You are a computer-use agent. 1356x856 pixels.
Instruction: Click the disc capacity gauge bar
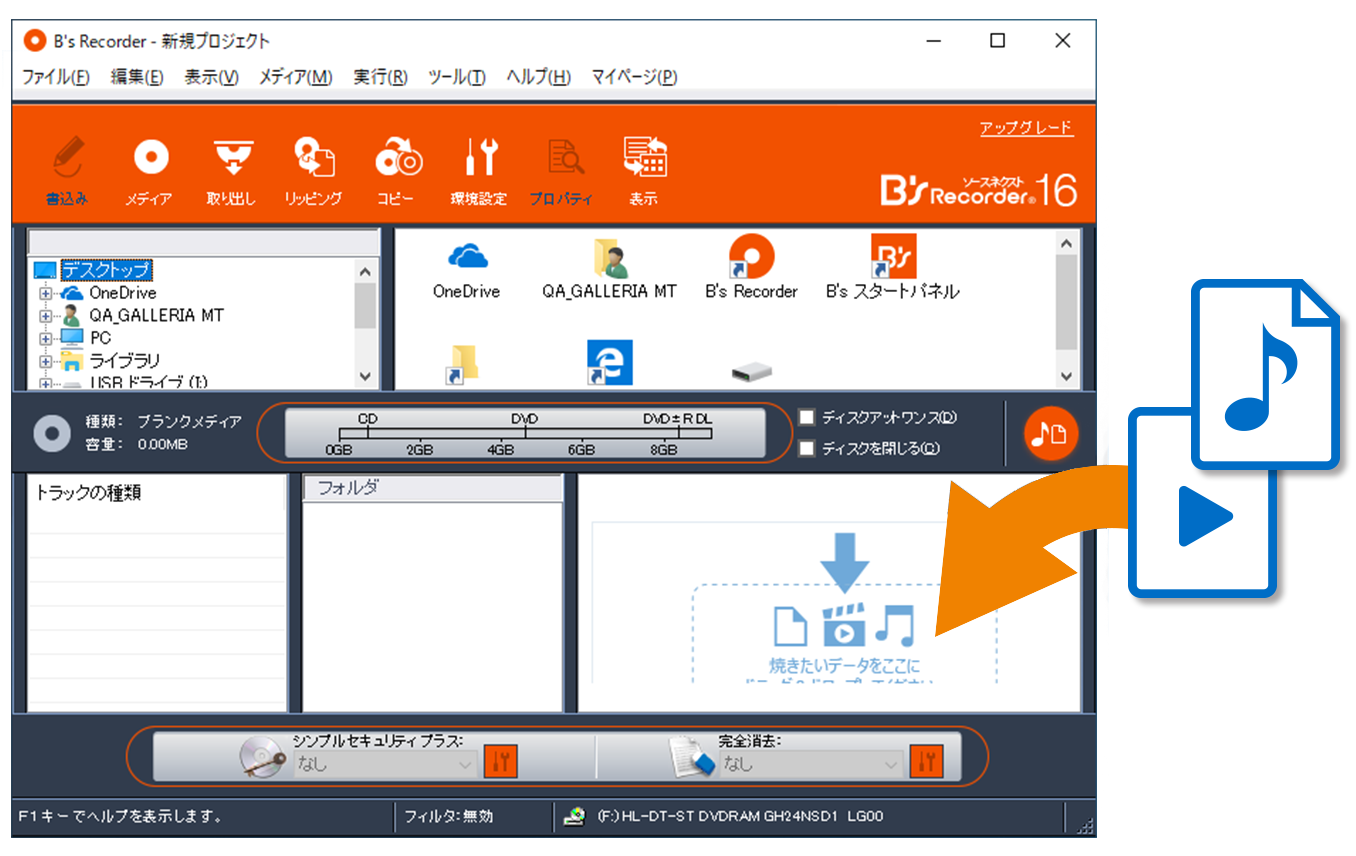(x=524, y=433)
